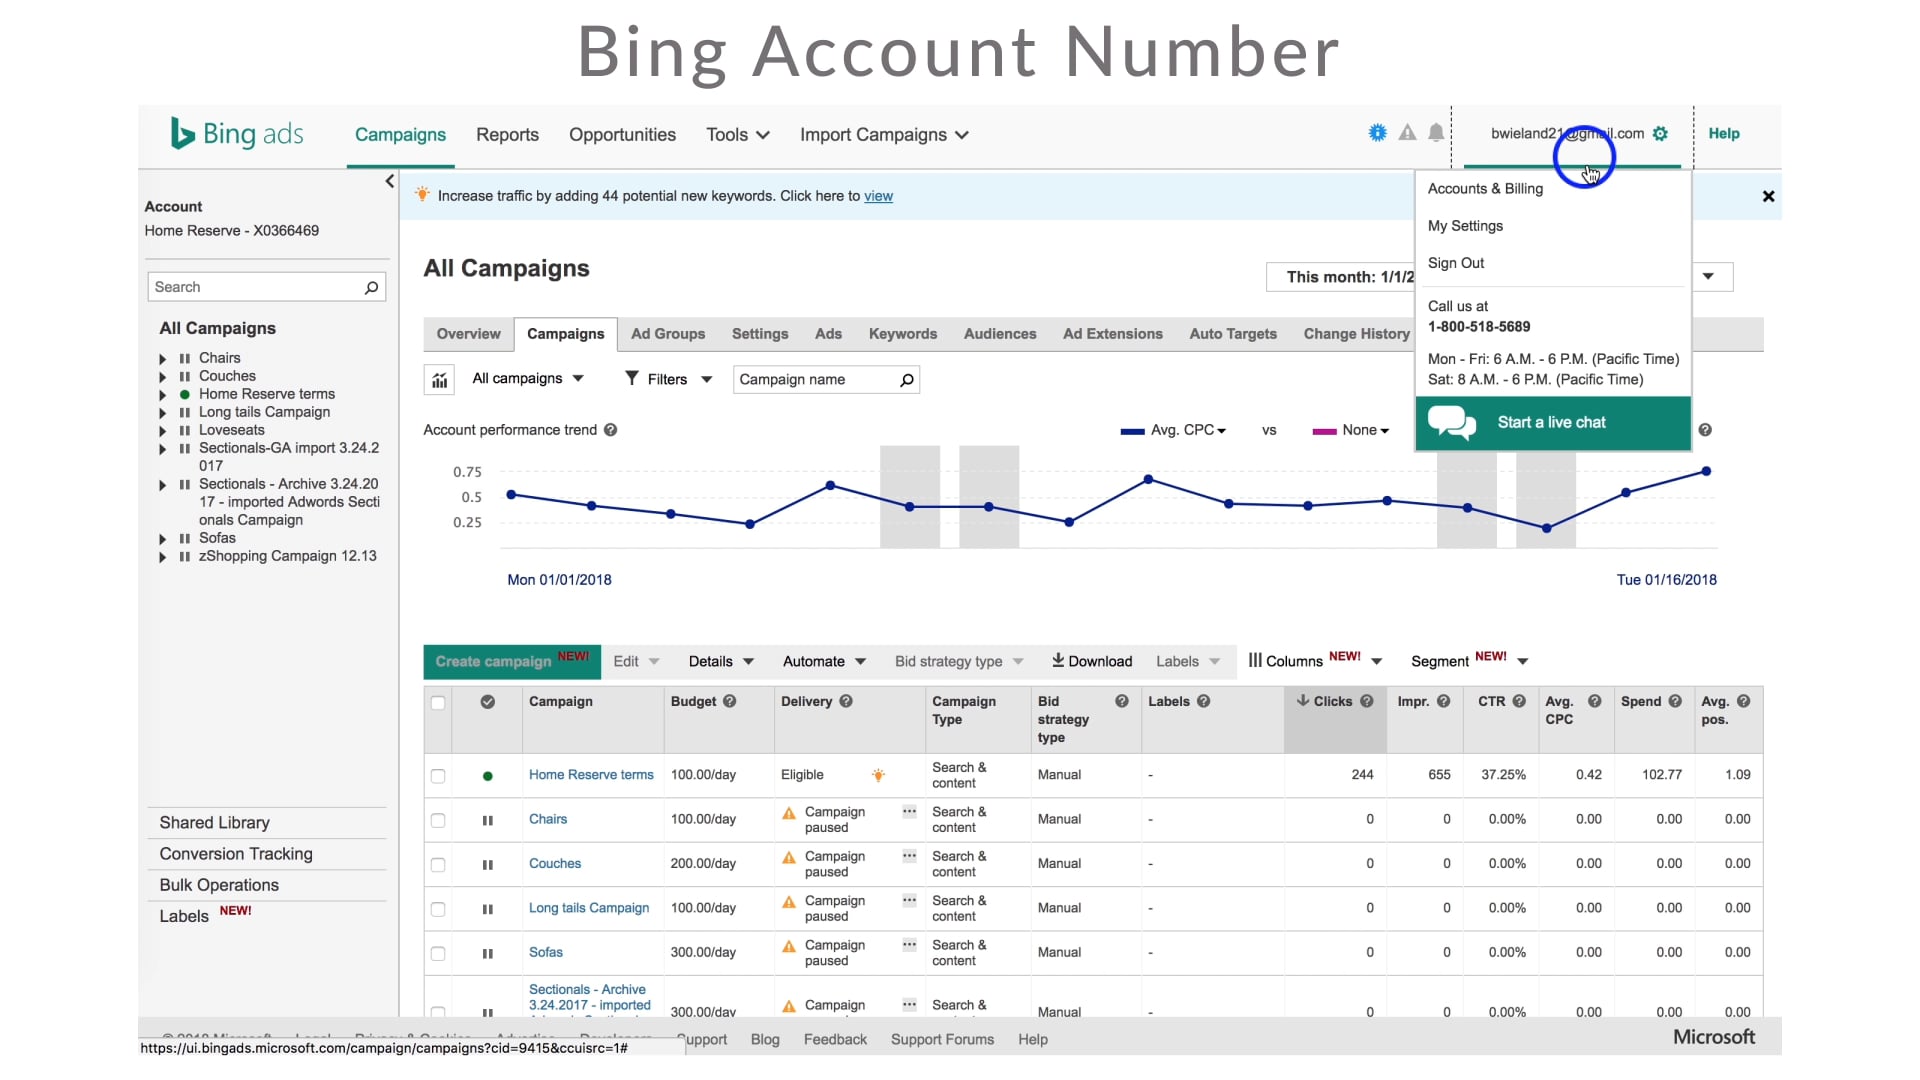Image resolution: width=1920 pixels, height=1080 pixels.
Task: Check the checkbox for Home Reserve terms row
Action: [438, 776]
